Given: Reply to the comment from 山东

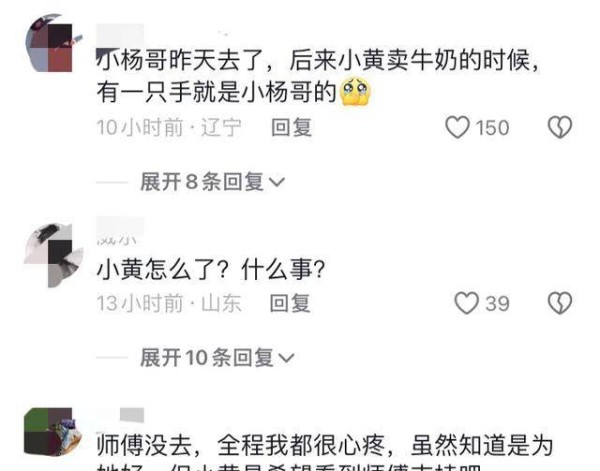Looking at the screenshot, I should pyautogui.click(x=290, y=303).
